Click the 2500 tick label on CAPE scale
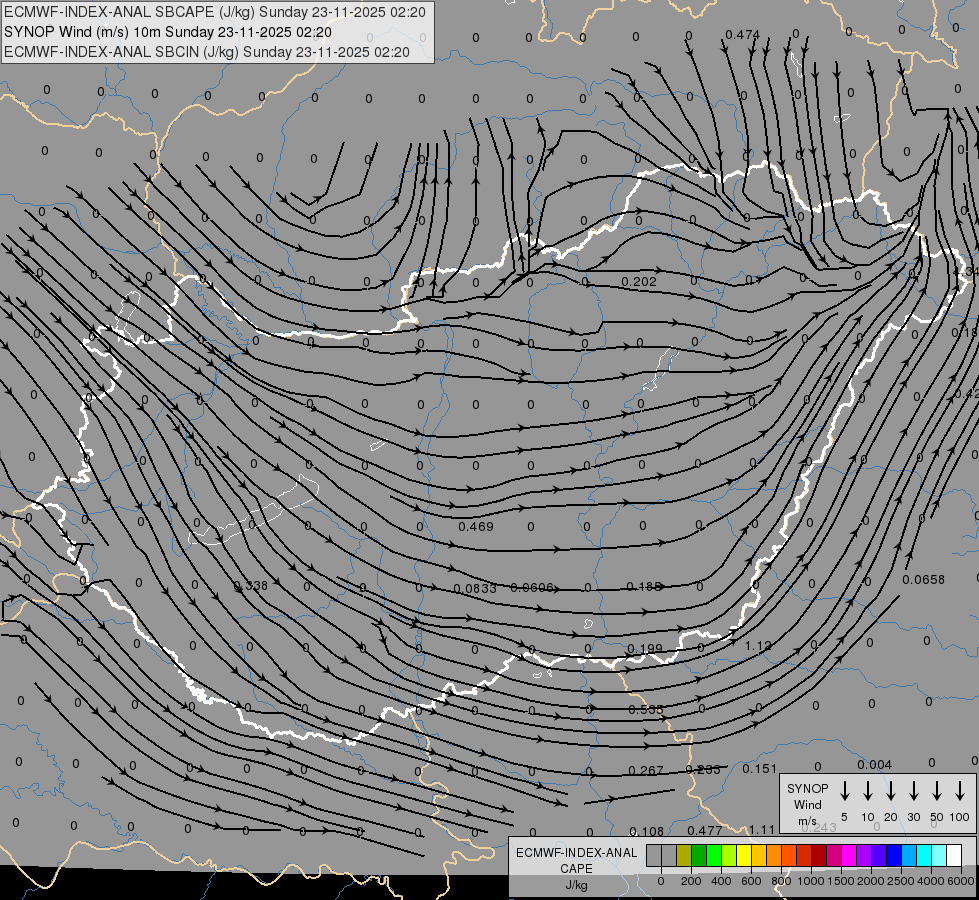The width and height of the screenshot is (979, 900). click(x=900, y=881)
